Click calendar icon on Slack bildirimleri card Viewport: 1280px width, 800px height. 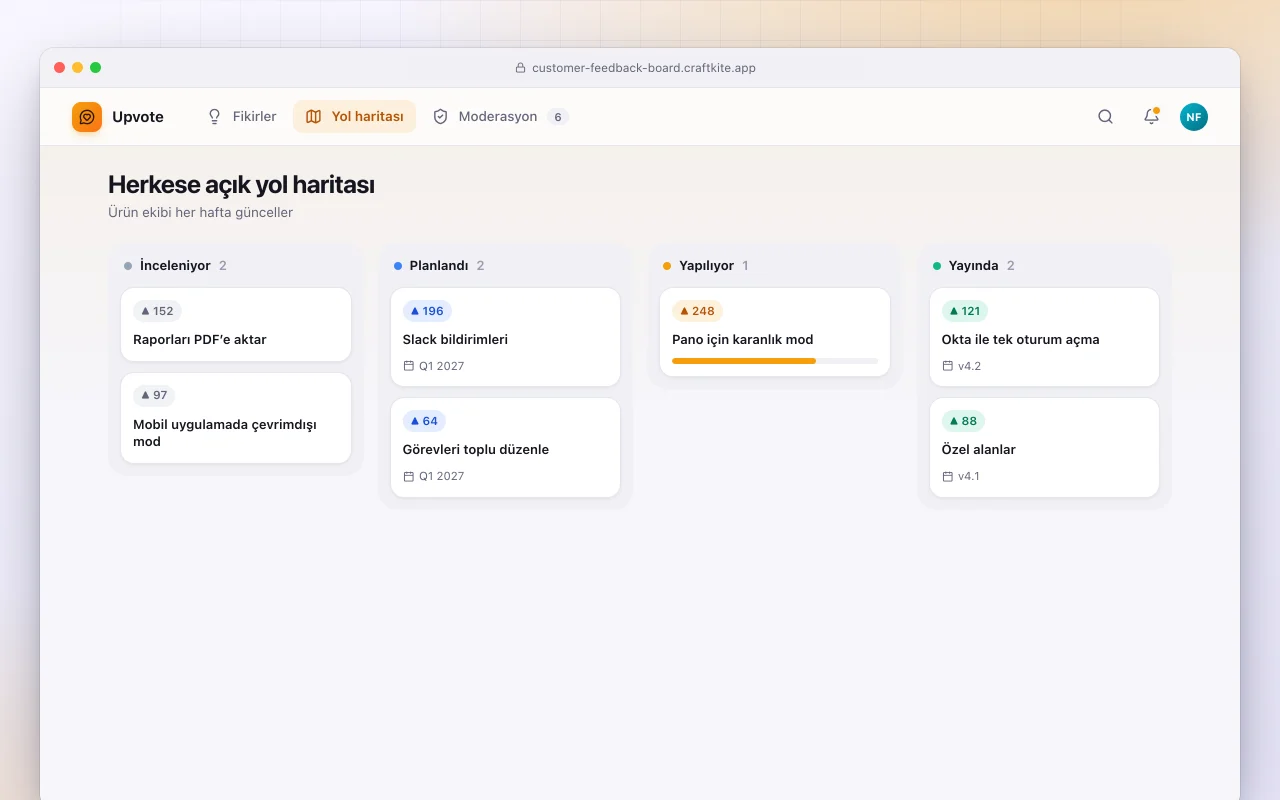pos(408,366)
